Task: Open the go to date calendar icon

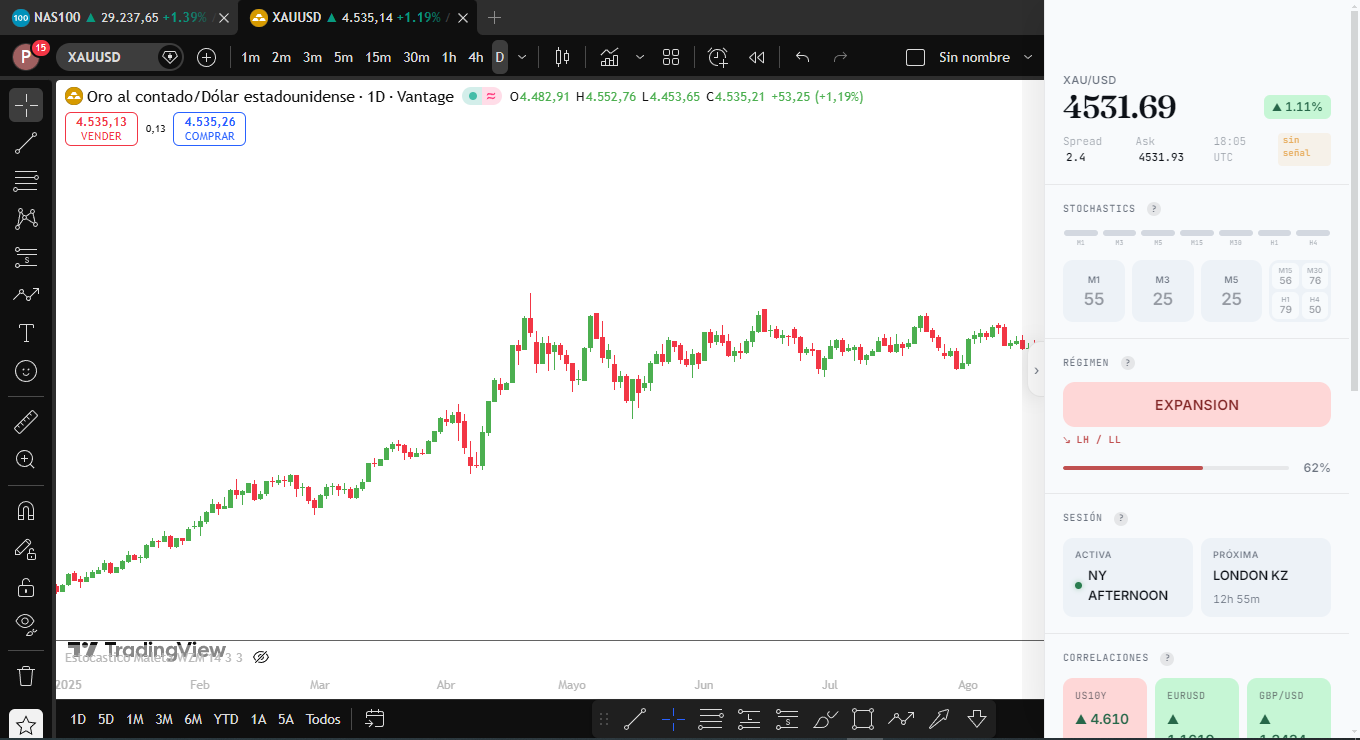Action: 375,719
